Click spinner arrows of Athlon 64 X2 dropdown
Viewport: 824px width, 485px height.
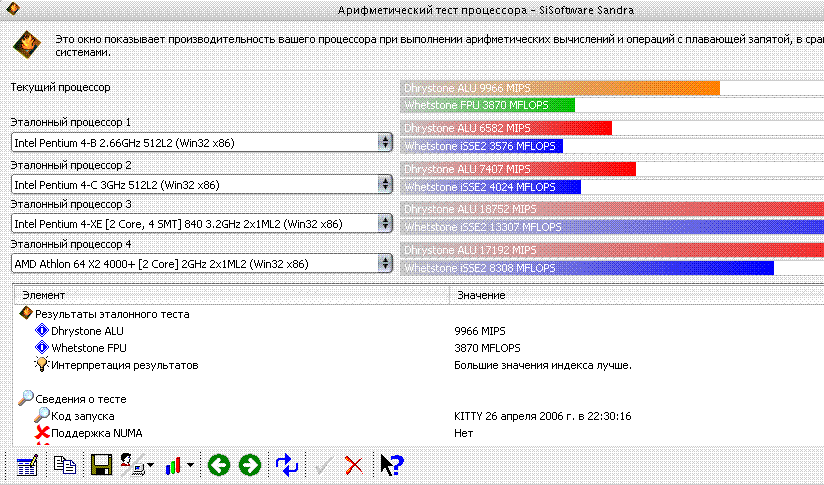point(385,264)
